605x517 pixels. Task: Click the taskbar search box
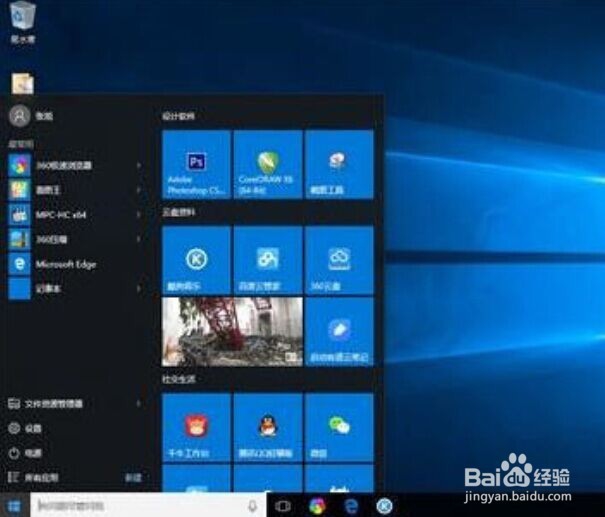point(148,505)
